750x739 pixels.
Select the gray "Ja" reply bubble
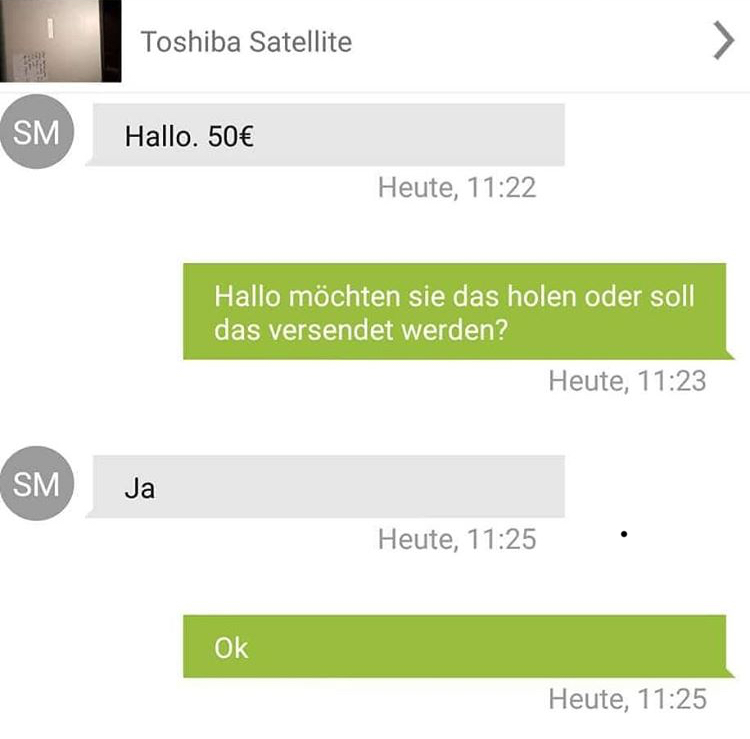coord(328,487)
